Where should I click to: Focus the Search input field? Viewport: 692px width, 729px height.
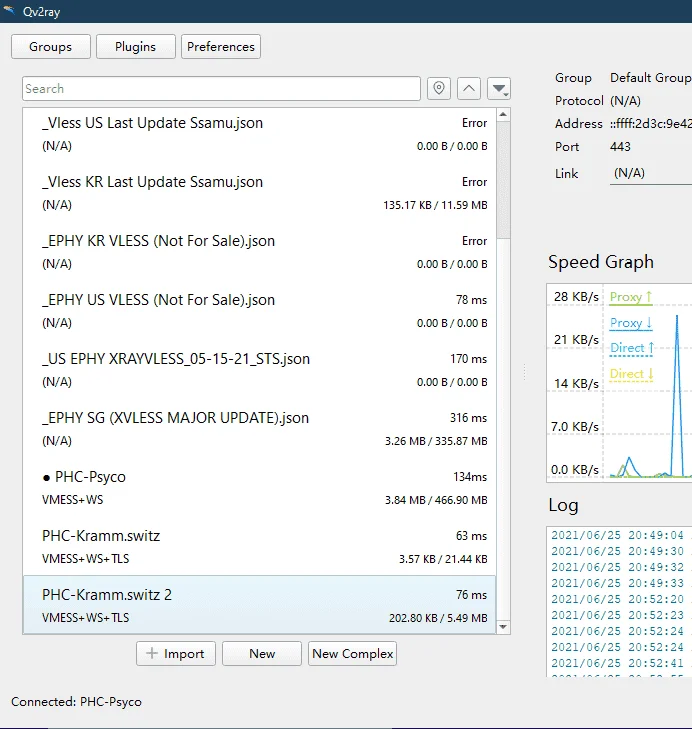pyautogui.click(x=221, y=88)
